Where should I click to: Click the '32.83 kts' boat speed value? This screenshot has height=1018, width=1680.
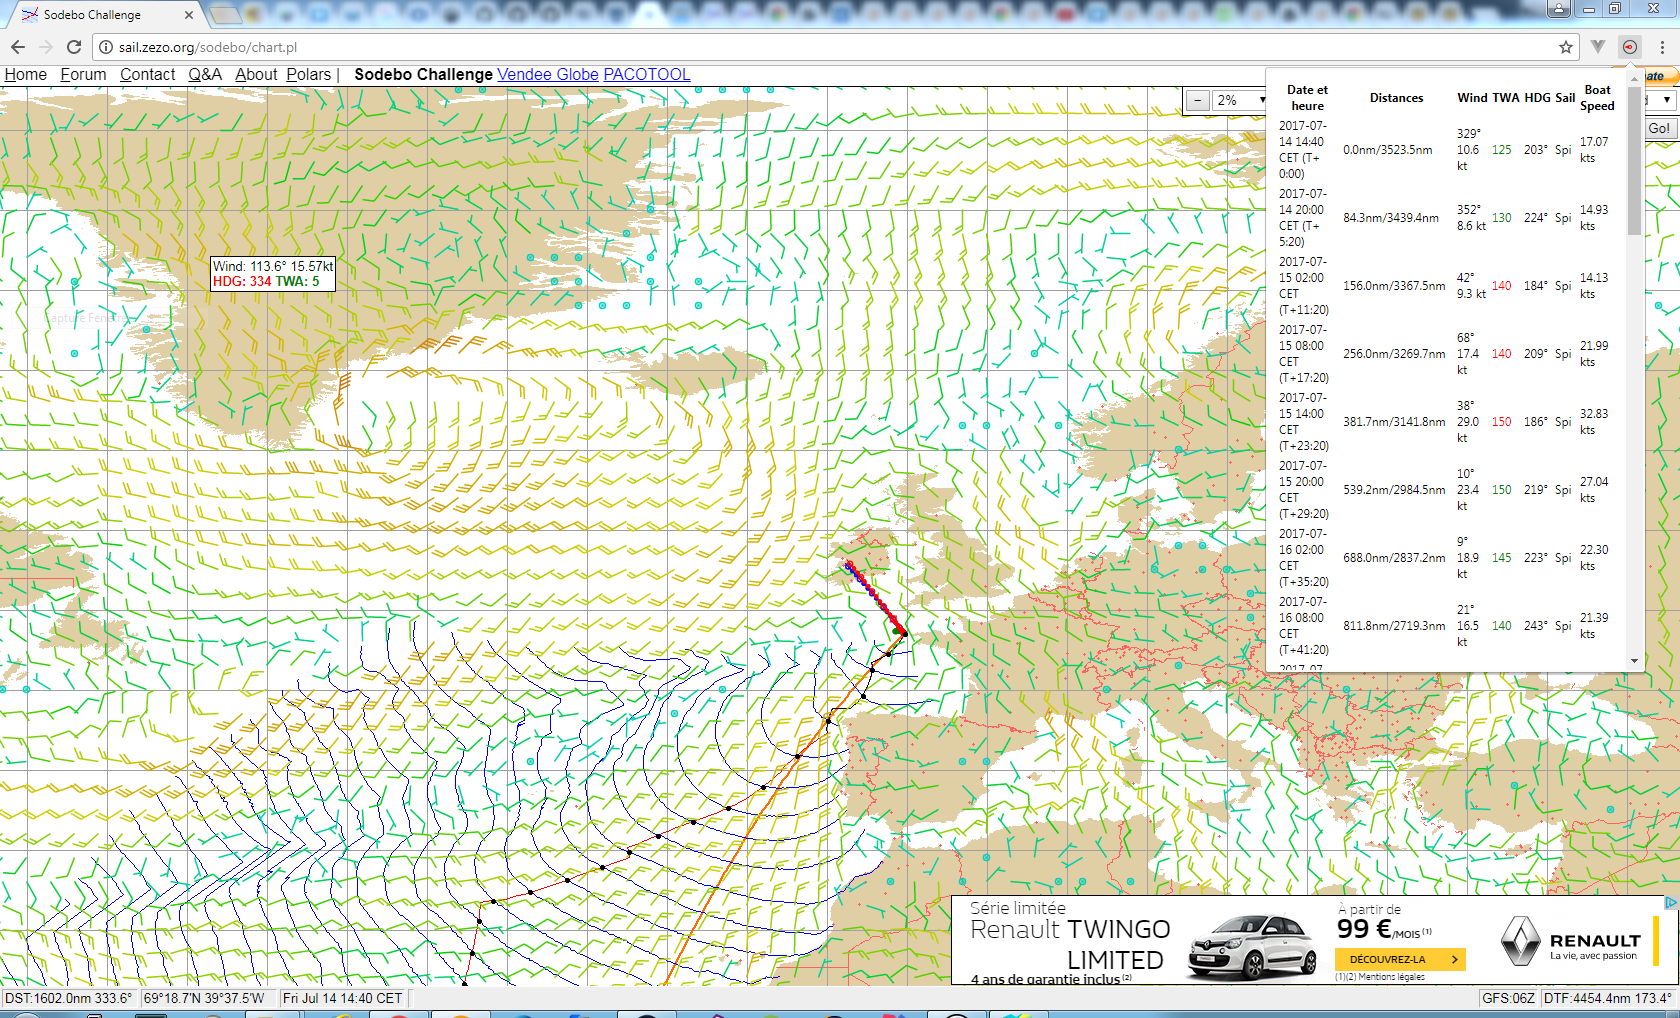[1594, 422]
